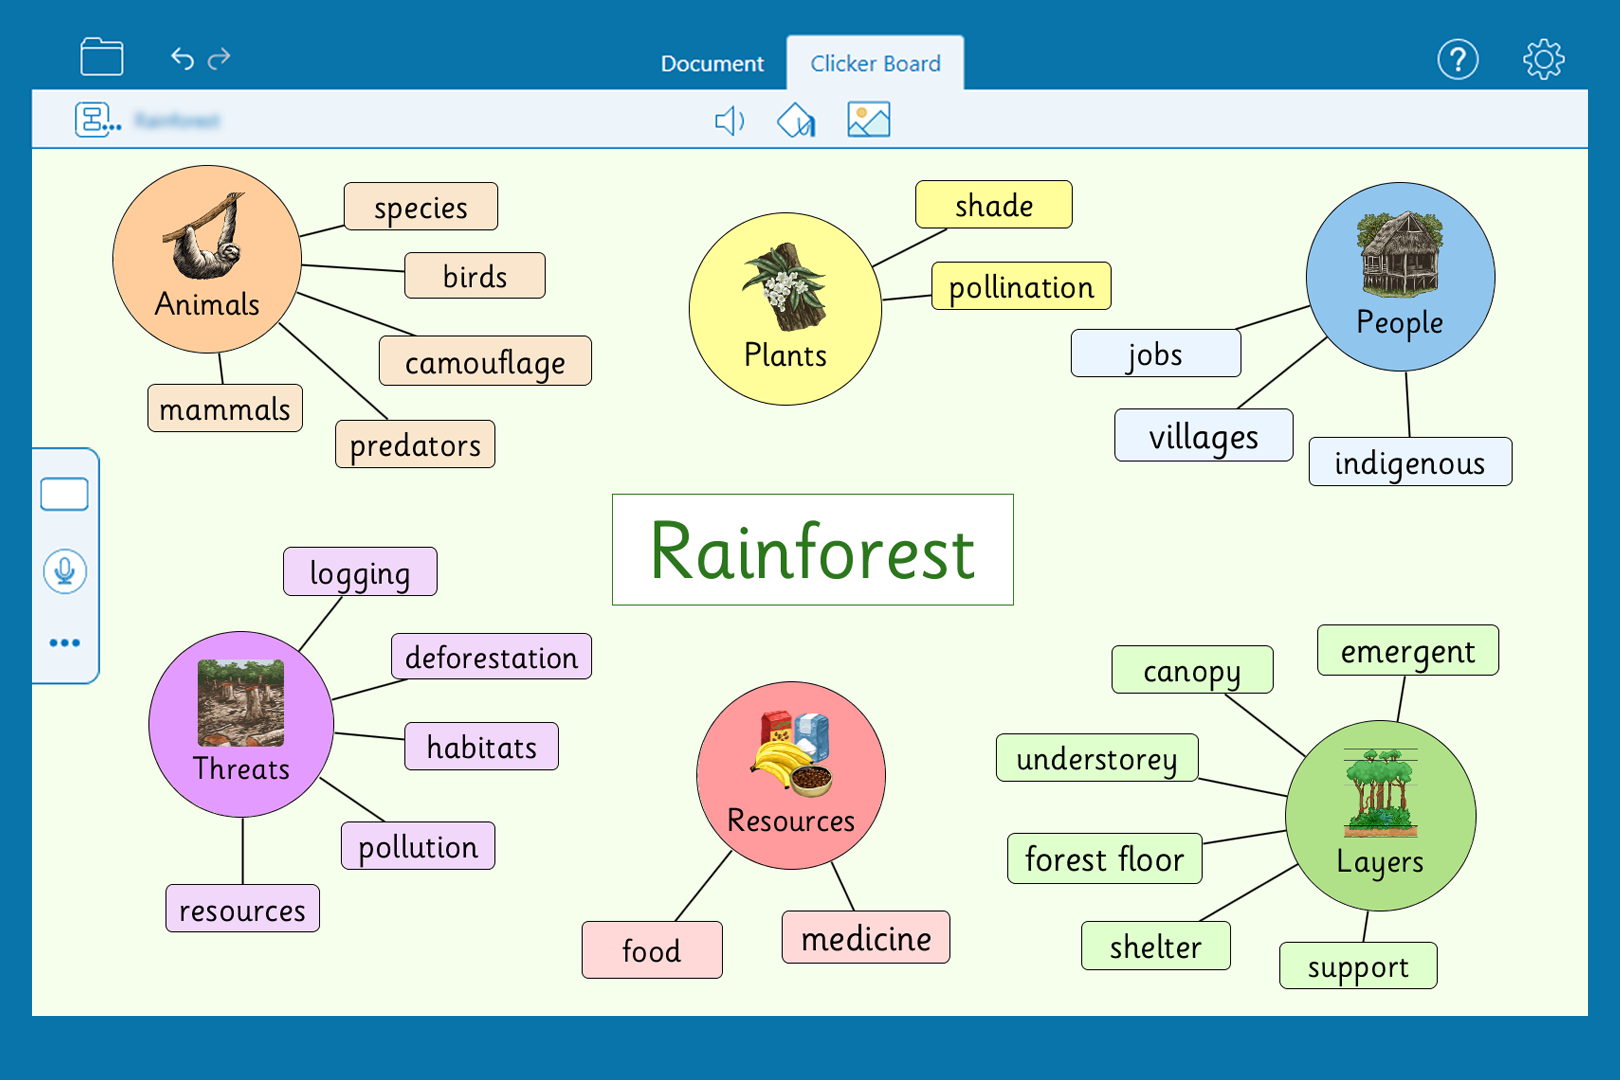Select the green Layers circle
This screenshot has height=1080, width=1620.
point(1380,815)
